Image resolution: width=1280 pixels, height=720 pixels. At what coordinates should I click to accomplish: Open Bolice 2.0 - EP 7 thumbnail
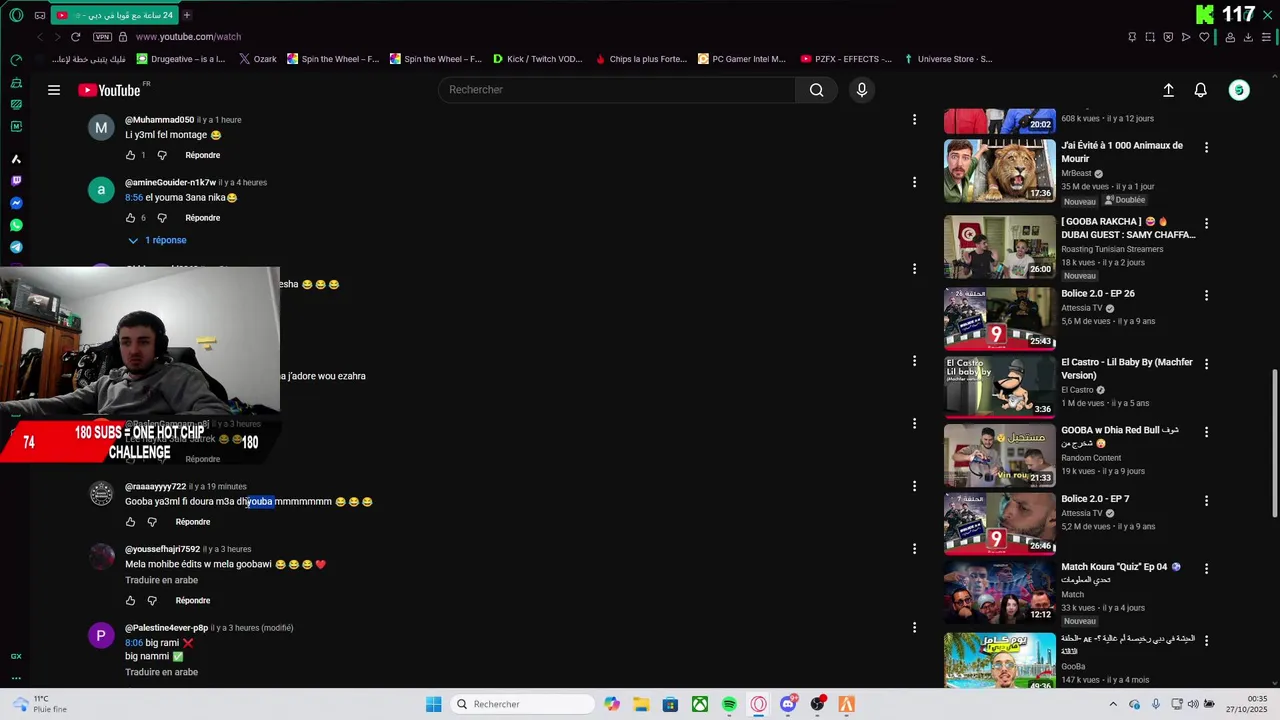coord(1000,524)
